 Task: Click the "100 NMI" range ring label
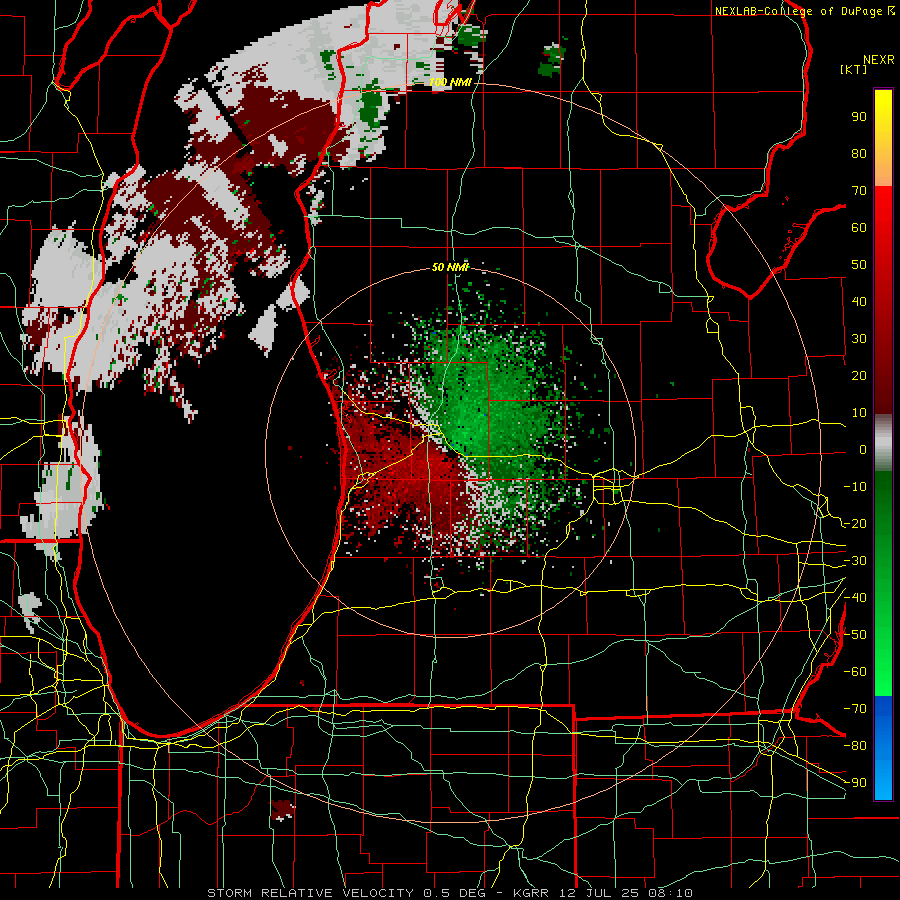[x=451, y=83]
